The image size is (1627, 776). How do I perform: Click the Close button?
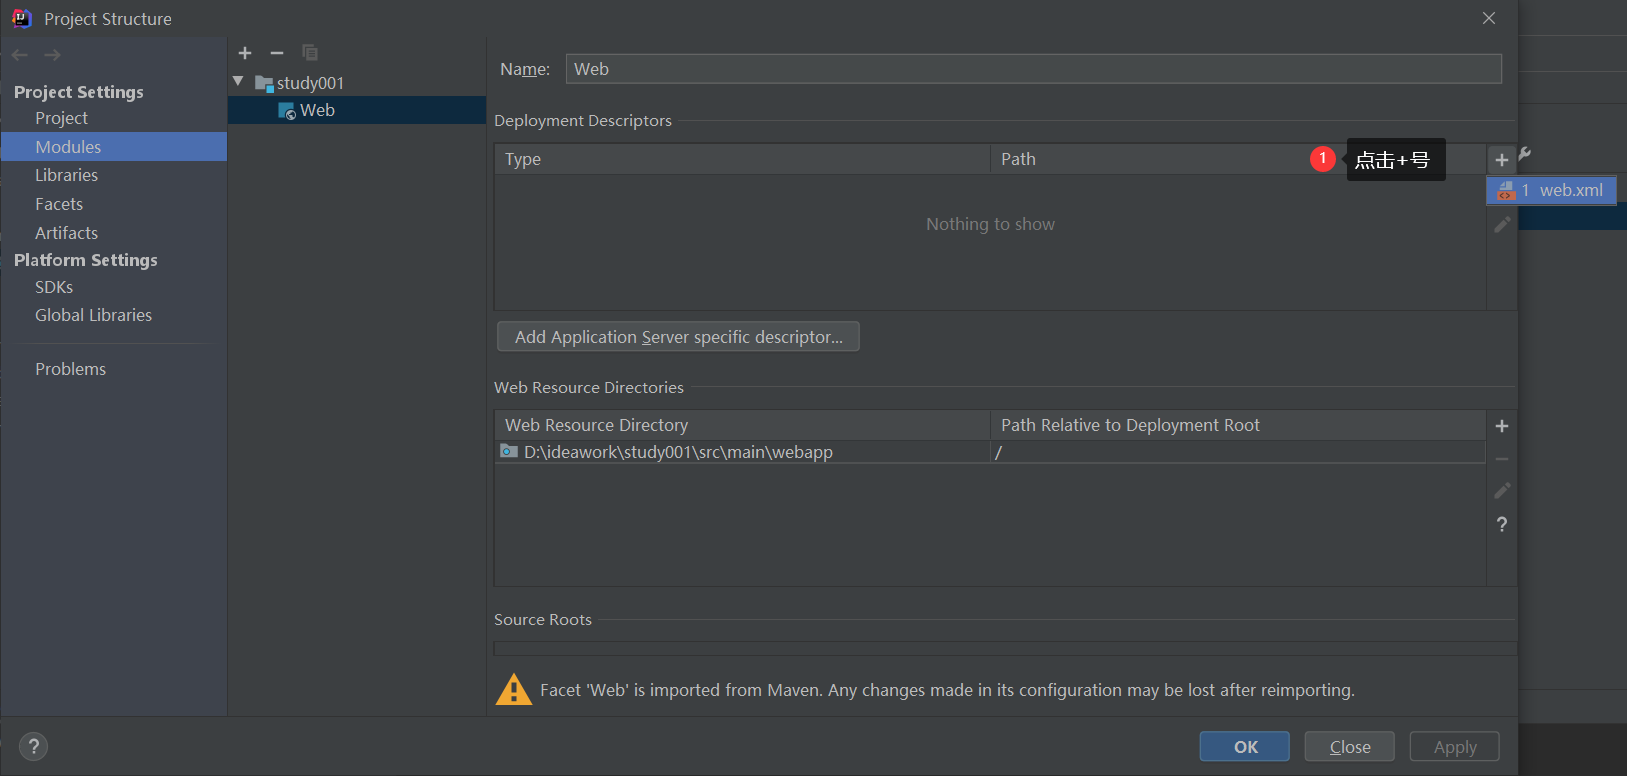[x=1349, y=747]
